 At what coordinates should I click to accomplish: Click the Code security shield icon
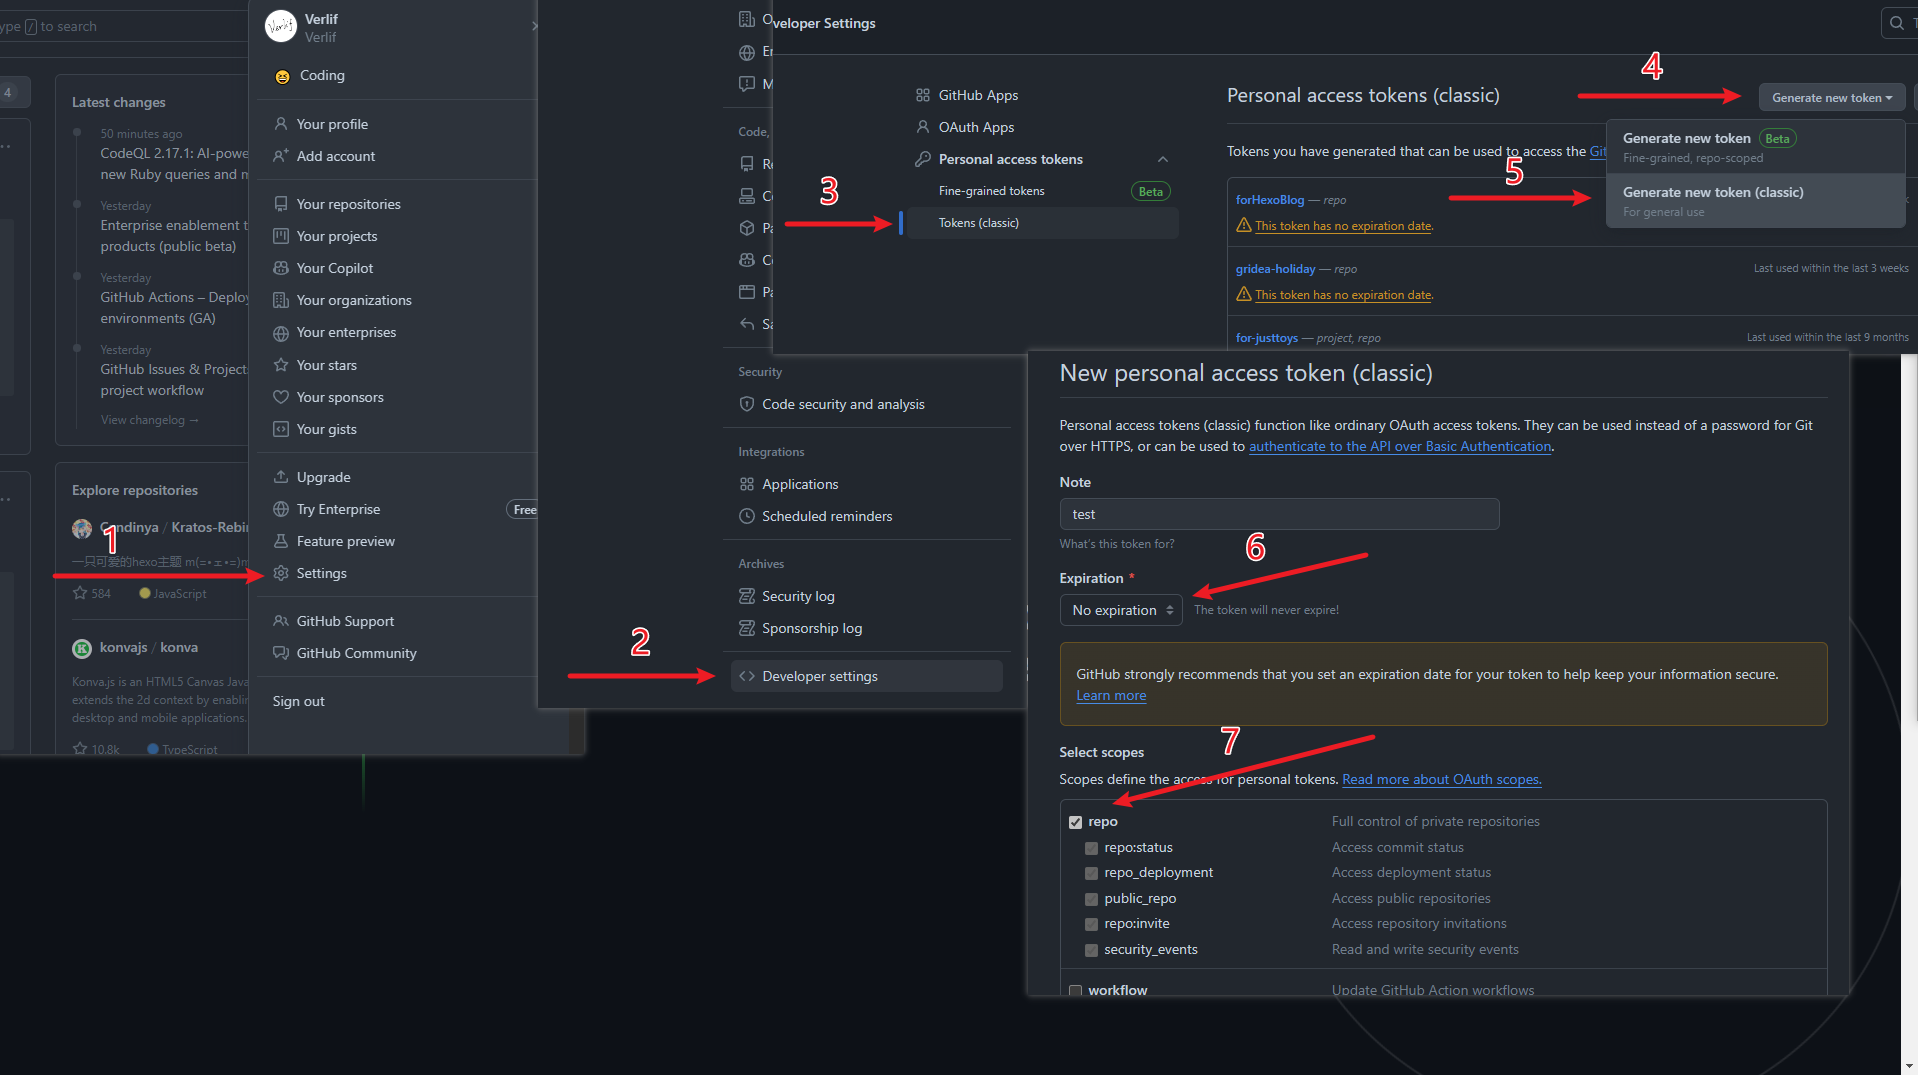[746, 404]
